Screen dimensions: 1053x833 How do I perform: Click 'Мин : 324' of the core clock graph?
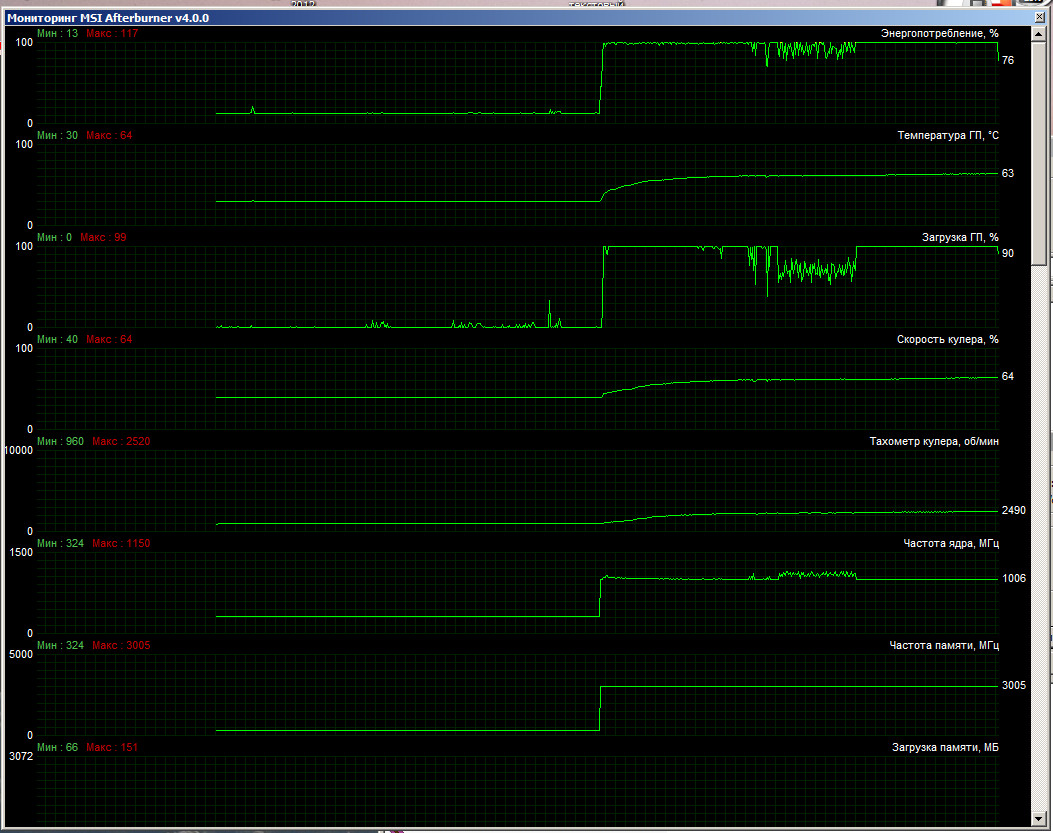60,543
